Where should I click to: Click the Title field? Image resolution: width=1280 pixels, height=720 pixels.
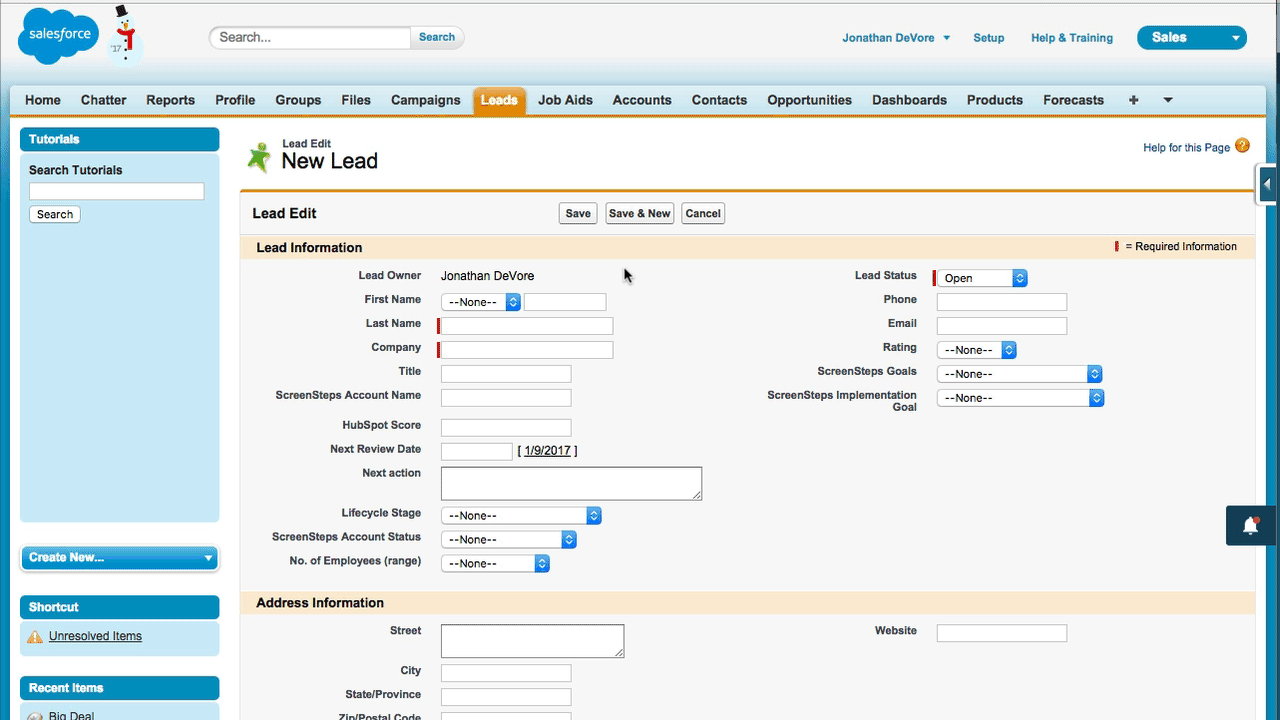coord(506,374)
